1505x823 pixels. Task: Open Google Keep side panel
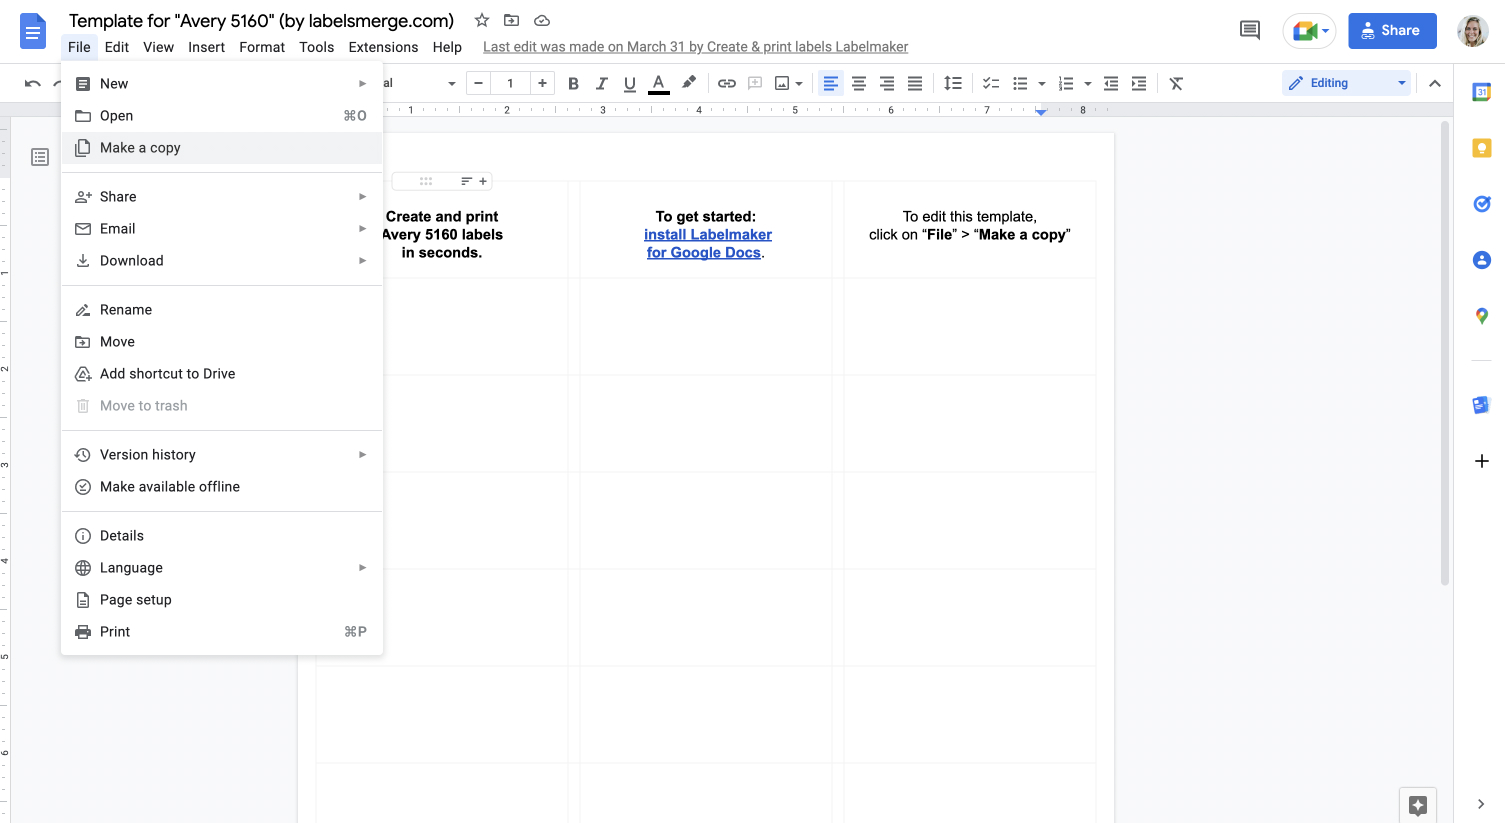pos(1481,149)
